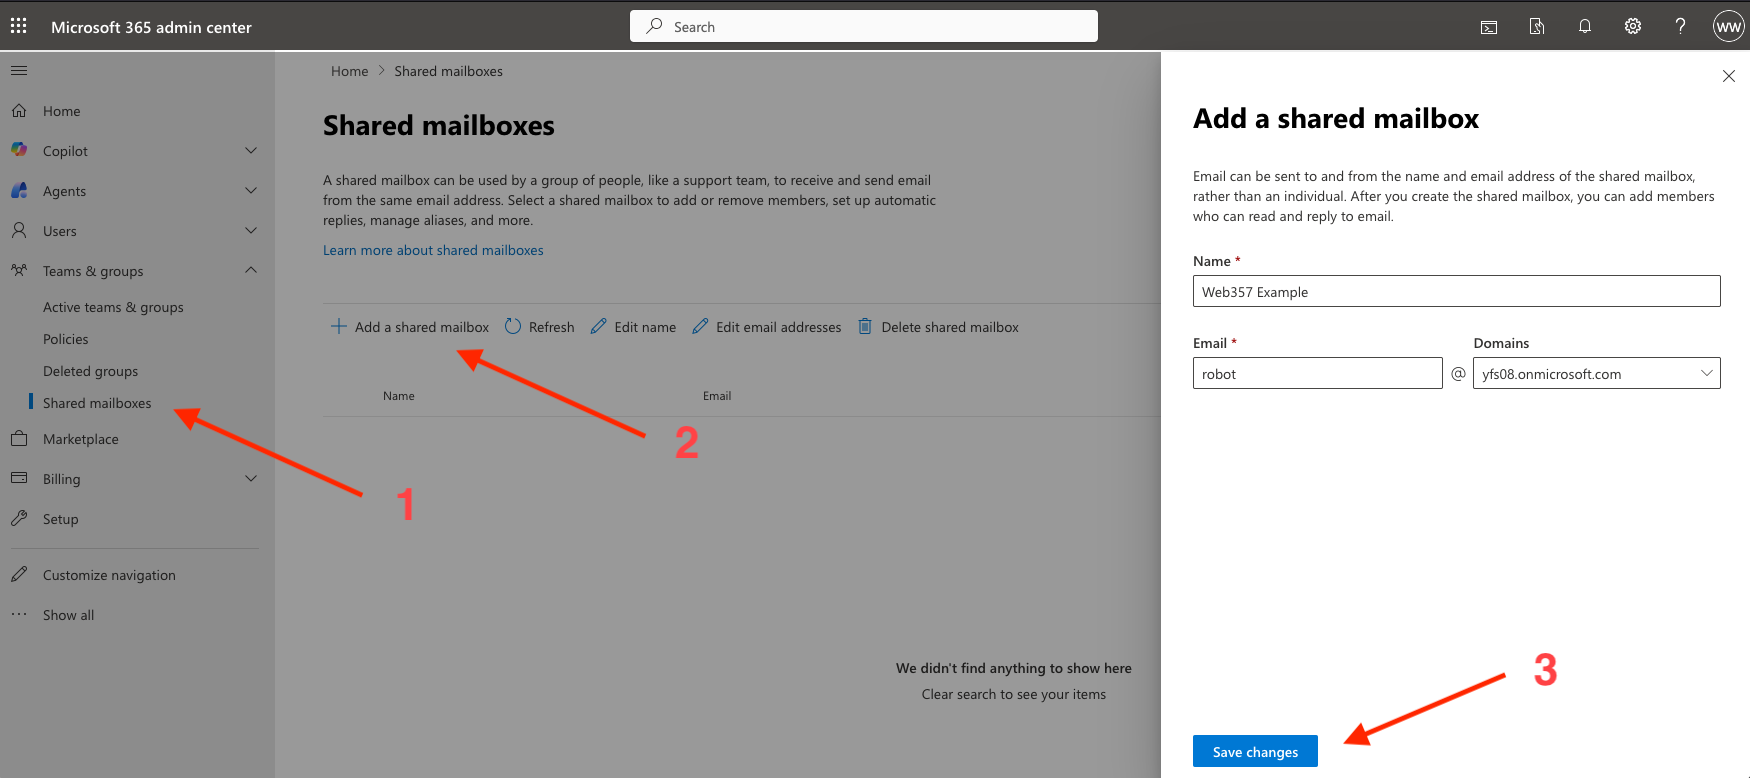Click Shared mailboxes breadcrumb text
This screenshot has width=1750, height=778.
pyautogui.click(x=448, y=71)
